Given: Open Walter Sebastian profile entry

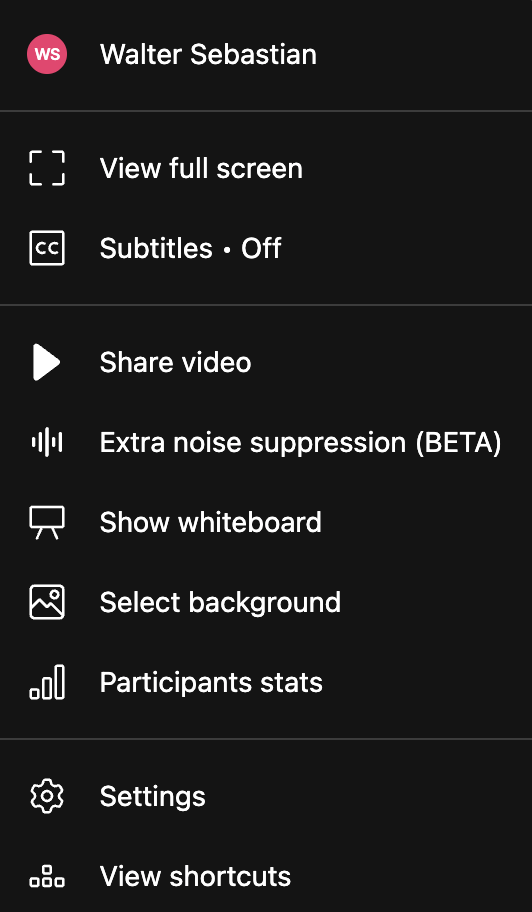Looking at the screenshot, I should [x=266, y=55].
